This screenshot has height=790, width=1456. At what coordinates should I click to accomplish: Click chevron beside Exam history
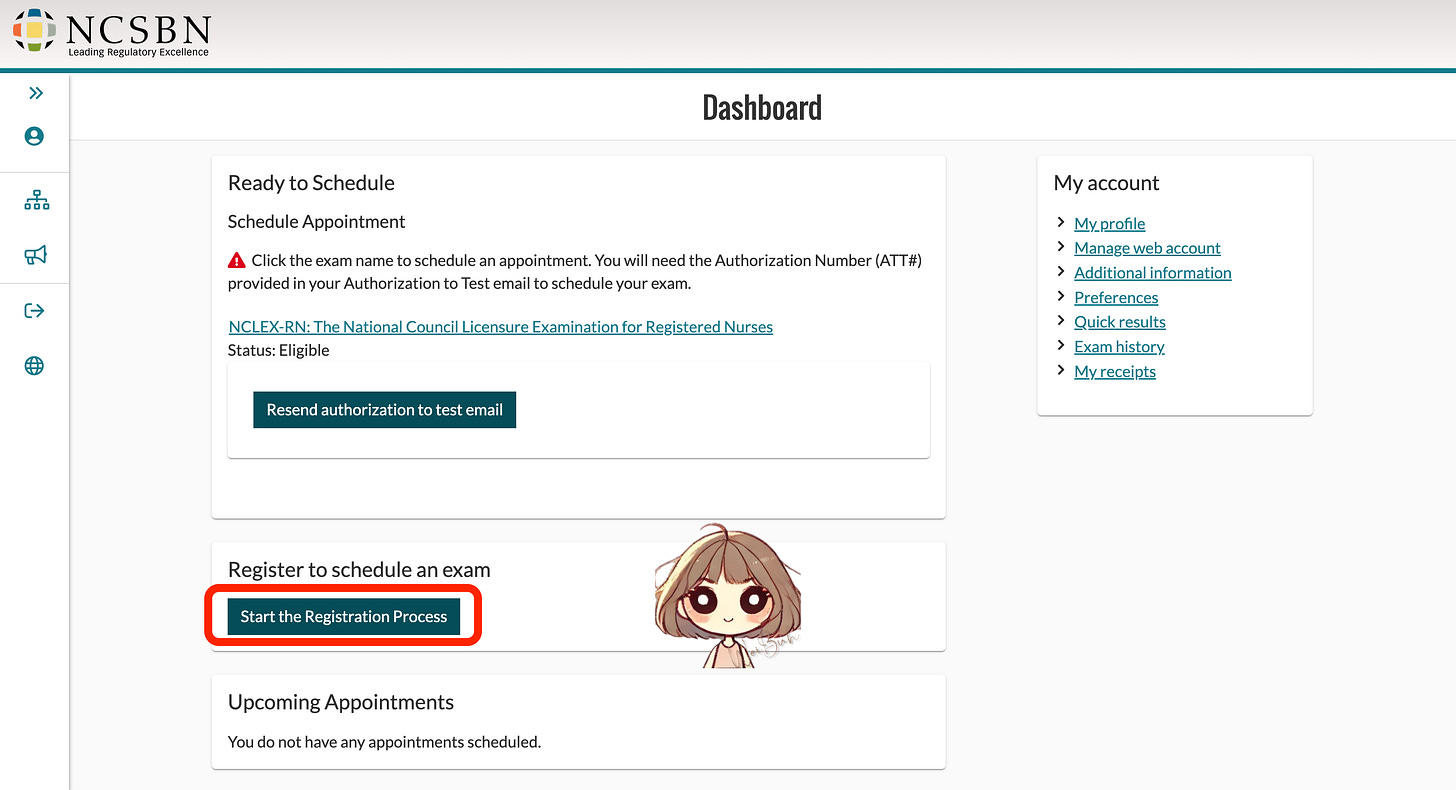1061,345
